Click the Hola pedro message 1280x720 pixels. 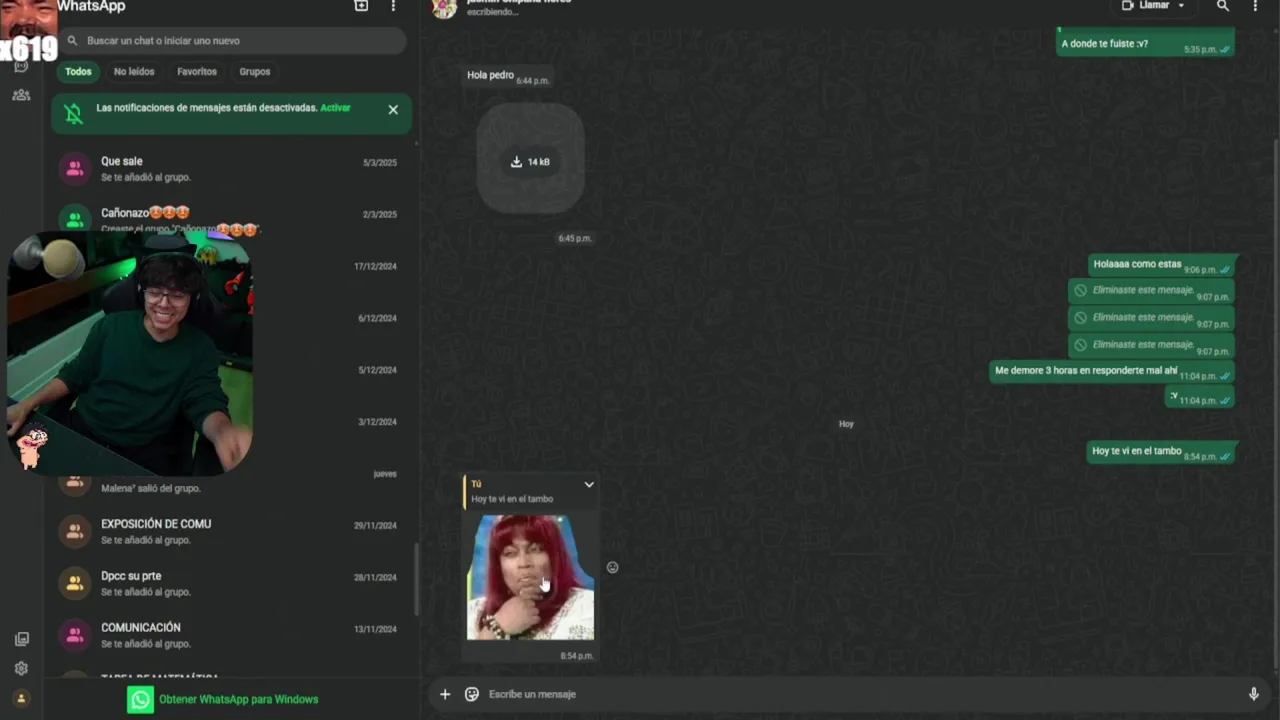(x=508, y=76)
